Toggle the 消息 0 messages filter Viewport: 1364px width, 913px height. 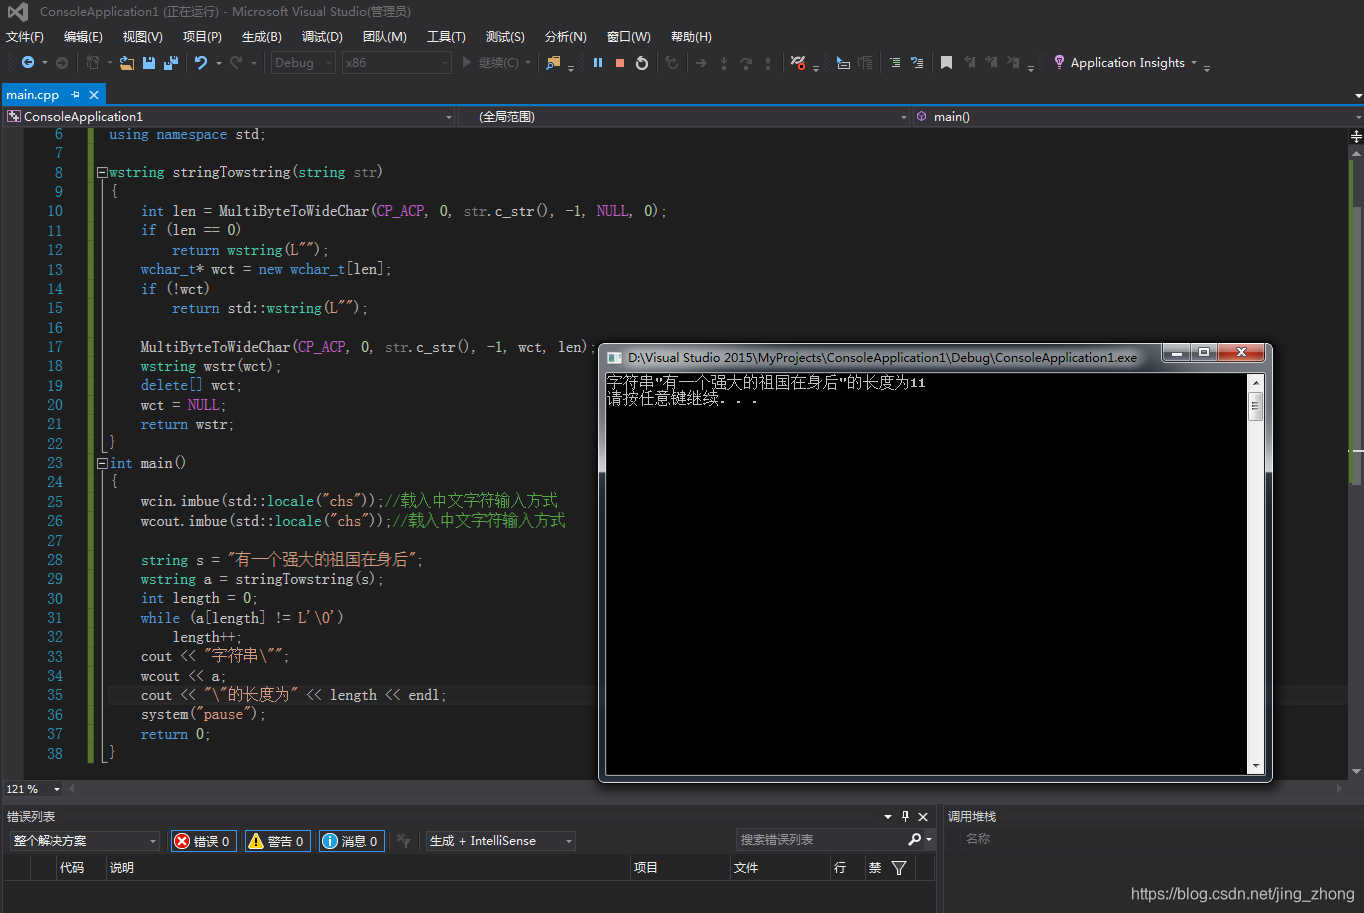point(351,840)
